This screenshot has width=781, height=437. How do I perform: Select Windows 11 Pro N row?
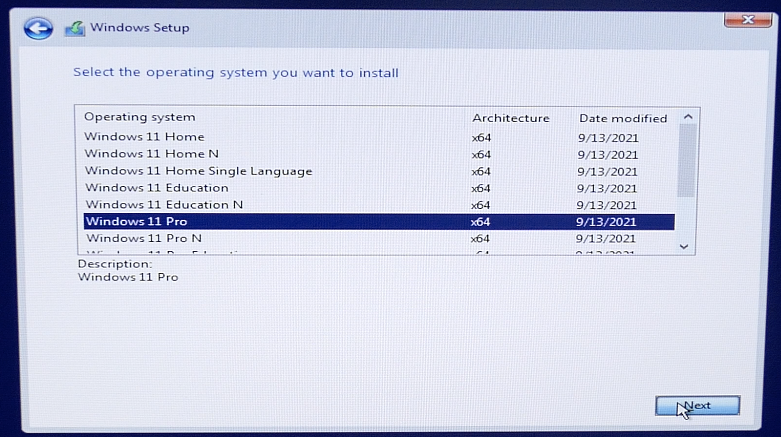tap(379, 239)
